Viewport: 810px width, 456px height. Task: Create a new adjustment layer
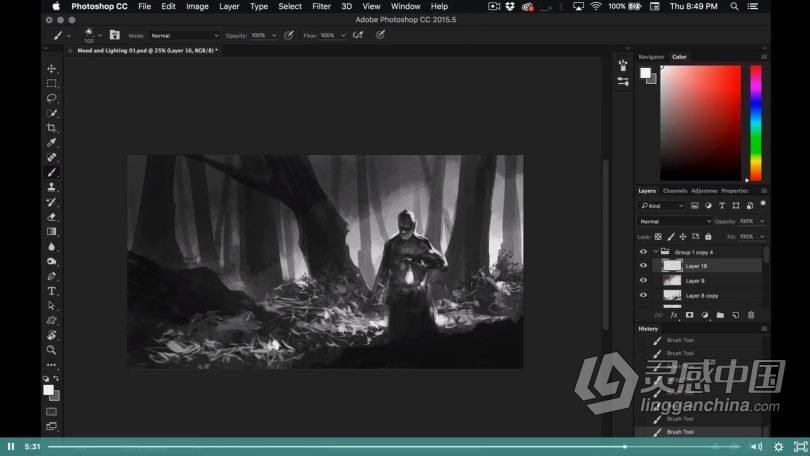[705, 315]
